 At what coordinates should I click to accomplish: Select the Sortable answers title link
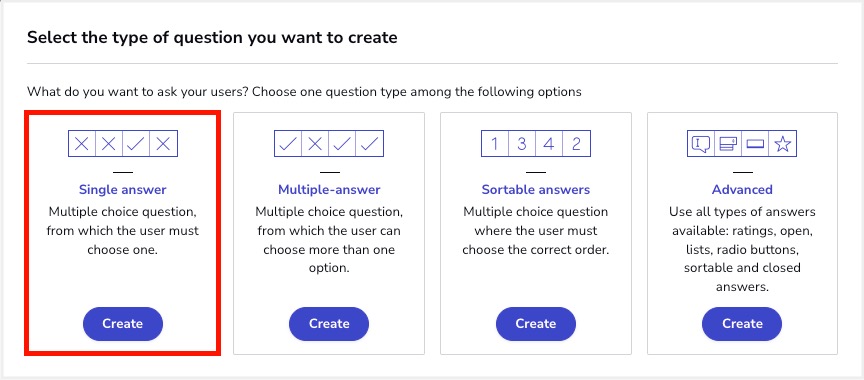(536, 190)
